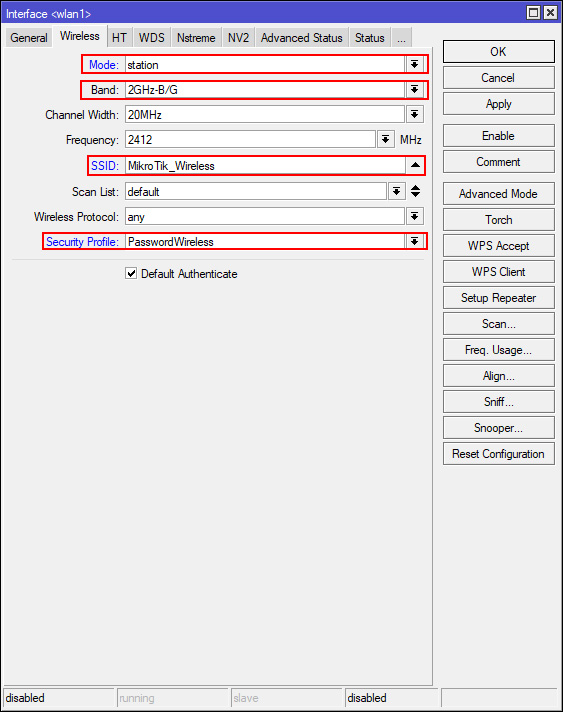
Task: Apply the wireless settings
Action: tap(499, 104)
